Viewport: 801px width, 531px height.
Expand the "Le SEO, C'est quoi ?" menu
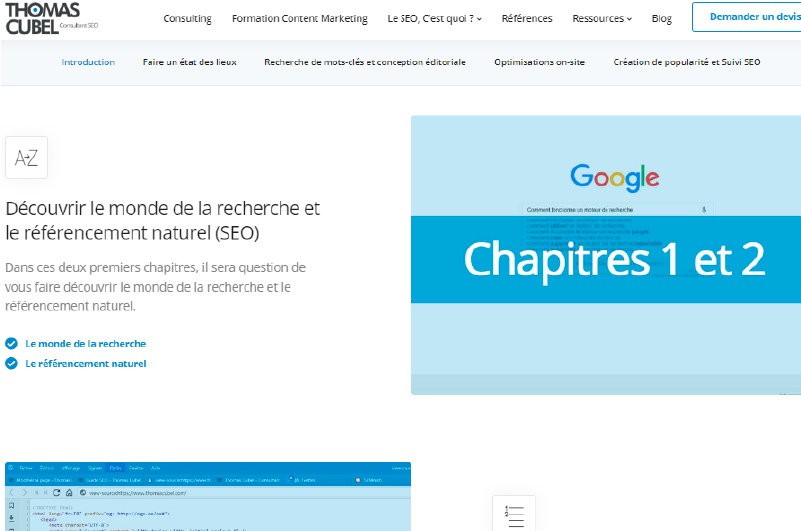434,18
